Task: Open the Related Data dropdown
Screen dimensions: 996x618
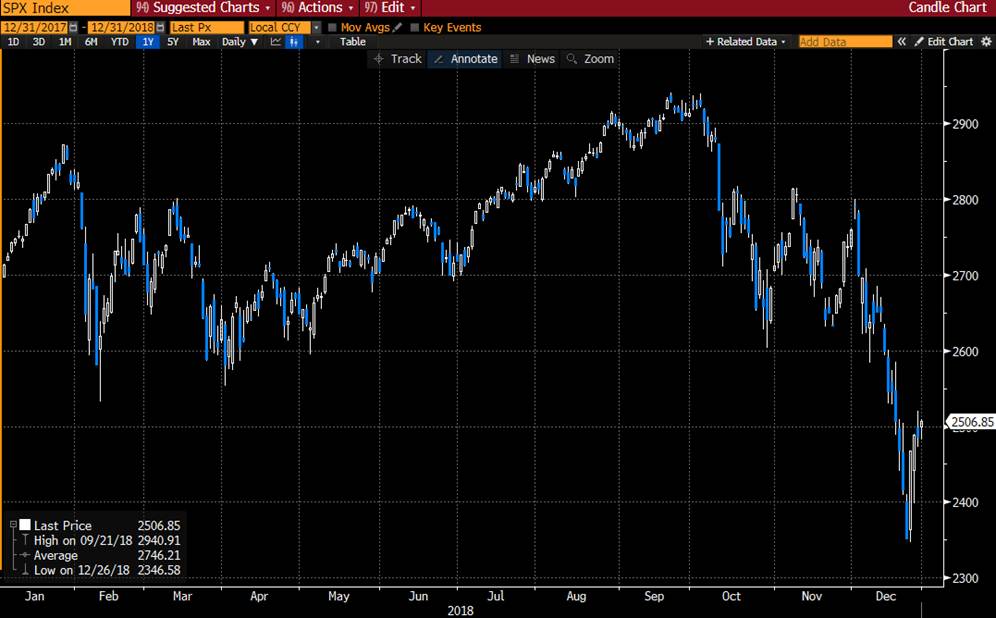Action: coord(746,42)
